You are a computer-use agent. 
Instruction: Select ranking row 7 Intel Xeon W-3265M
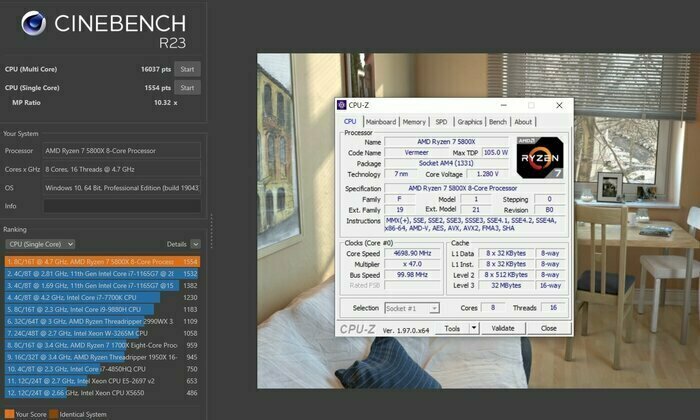tap(102, 333)
